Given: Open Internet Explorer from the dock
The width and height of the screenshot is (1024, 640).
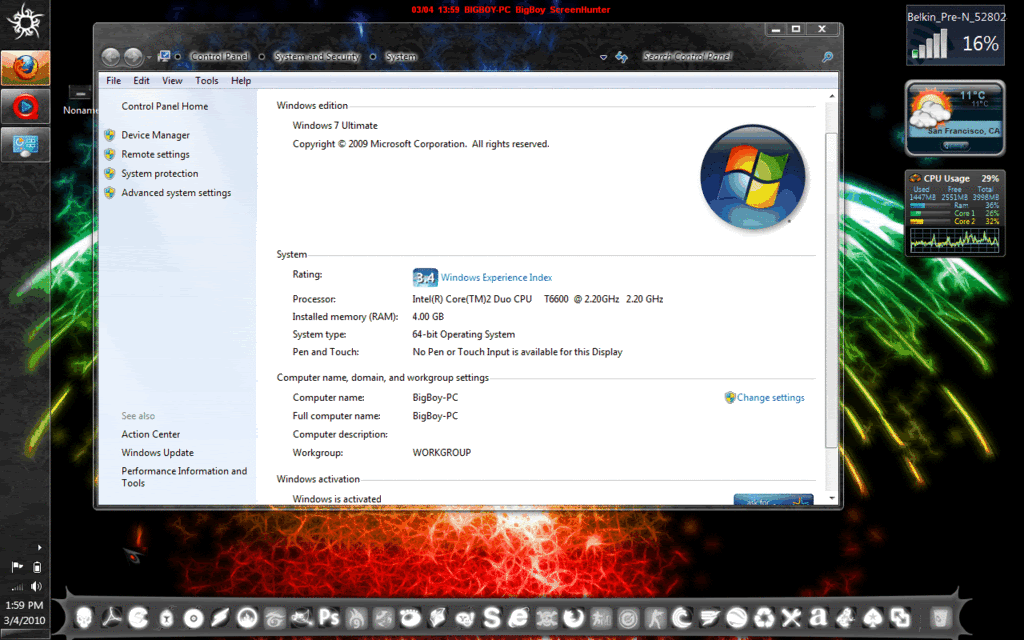Looking at the screenshot, I should coord(519,617).
